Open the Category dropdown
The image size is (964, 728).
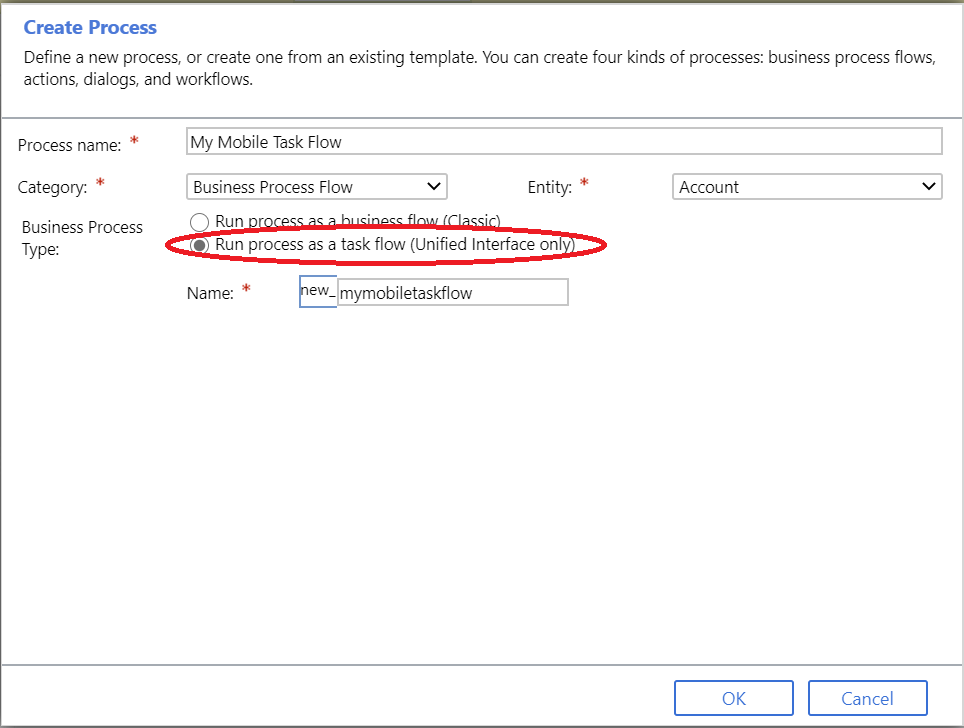point(317,187)
